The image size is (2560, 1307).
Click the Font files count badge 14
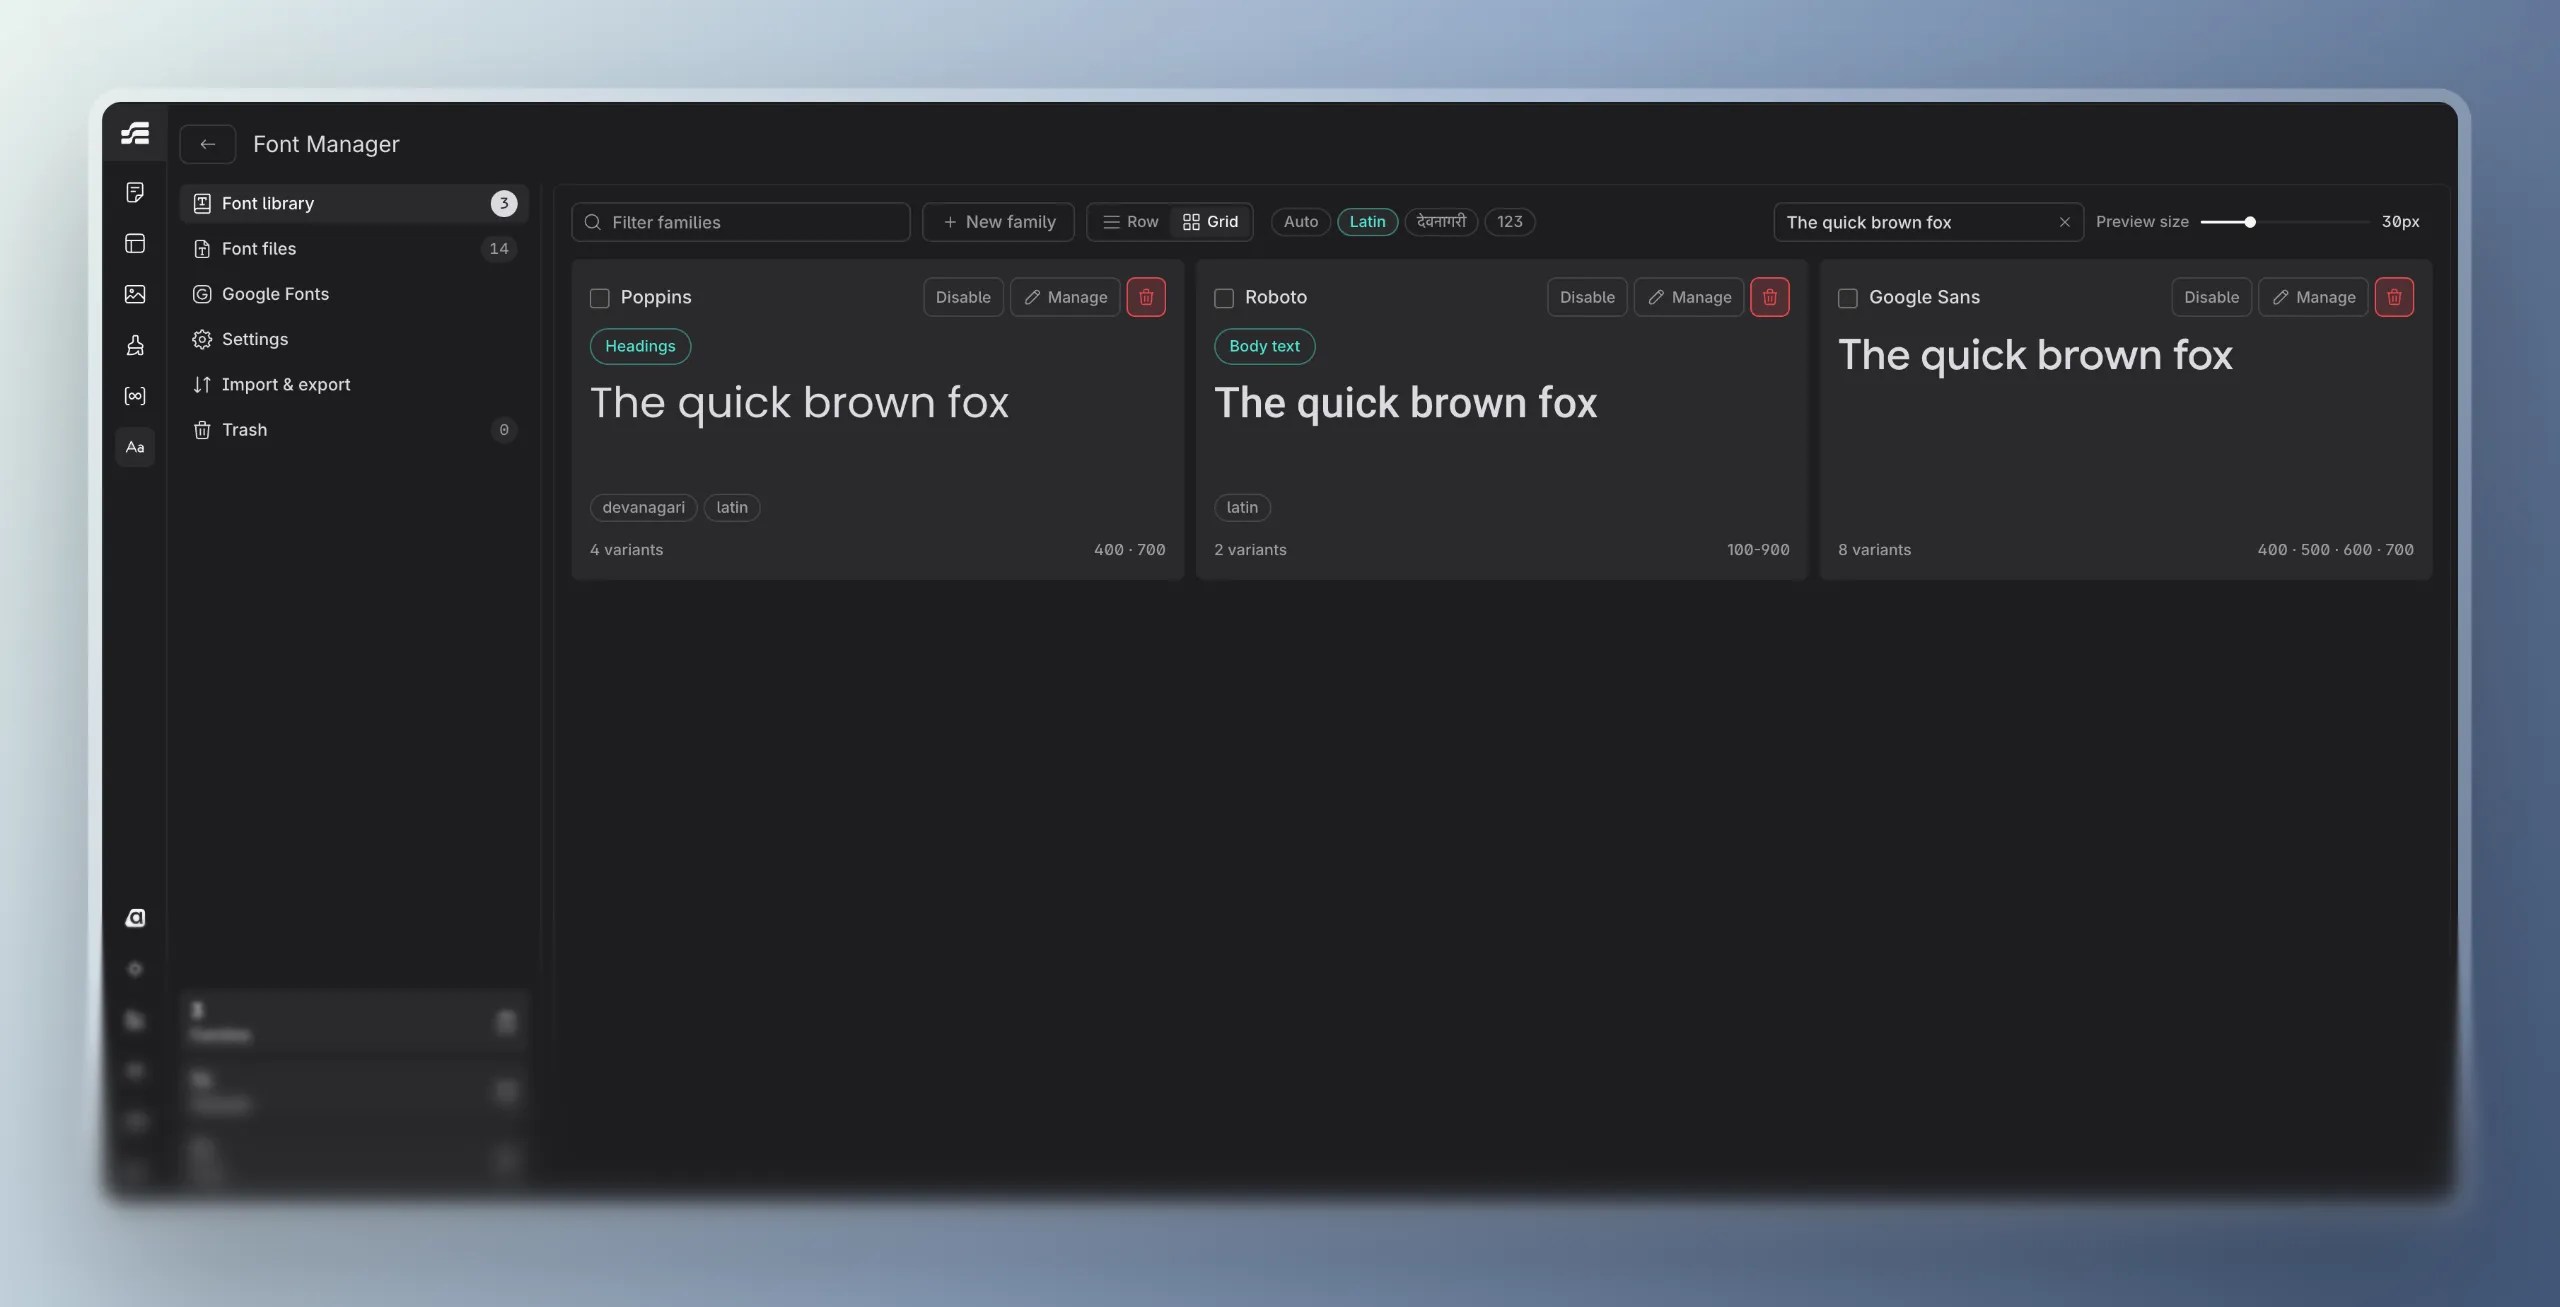click(x=499, y=248)
